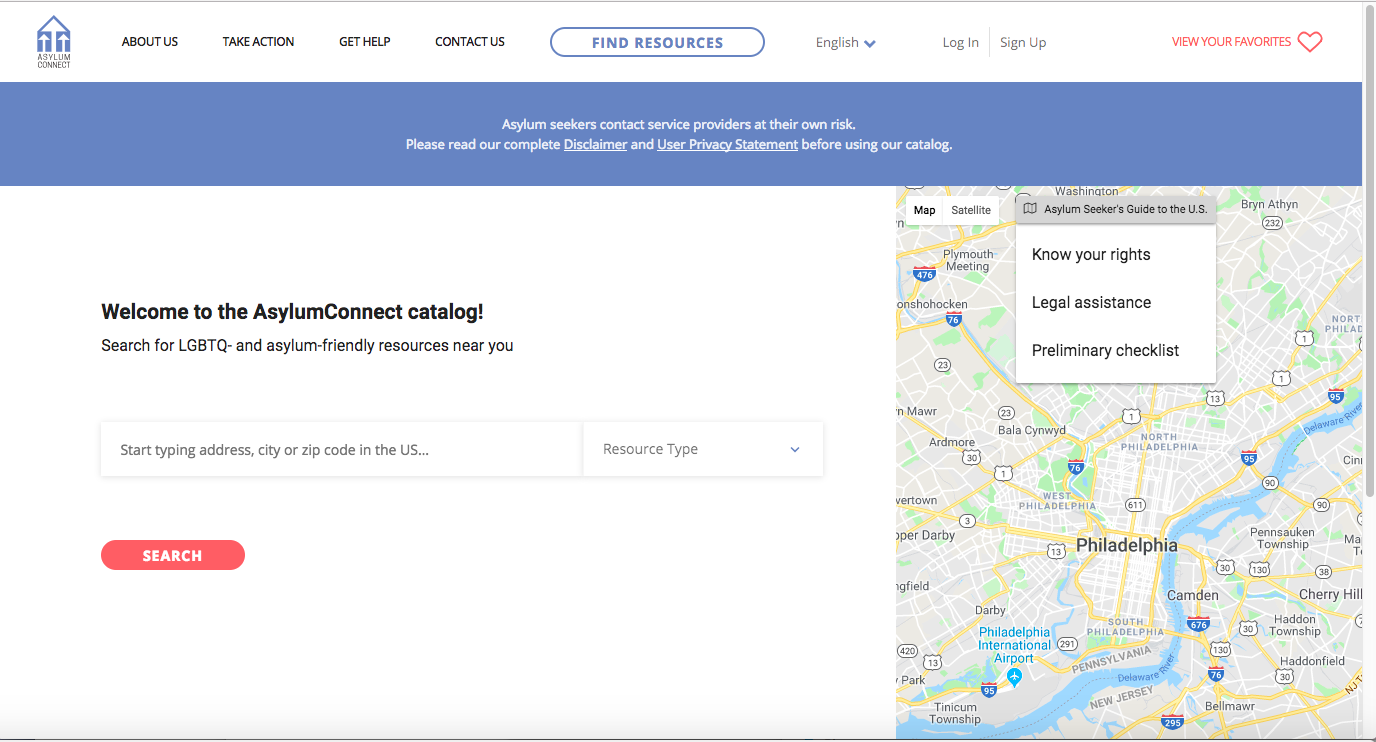1376x742 pixels.
Task: Click the Resource Type chevron arrow
Action: coord(795,450)
